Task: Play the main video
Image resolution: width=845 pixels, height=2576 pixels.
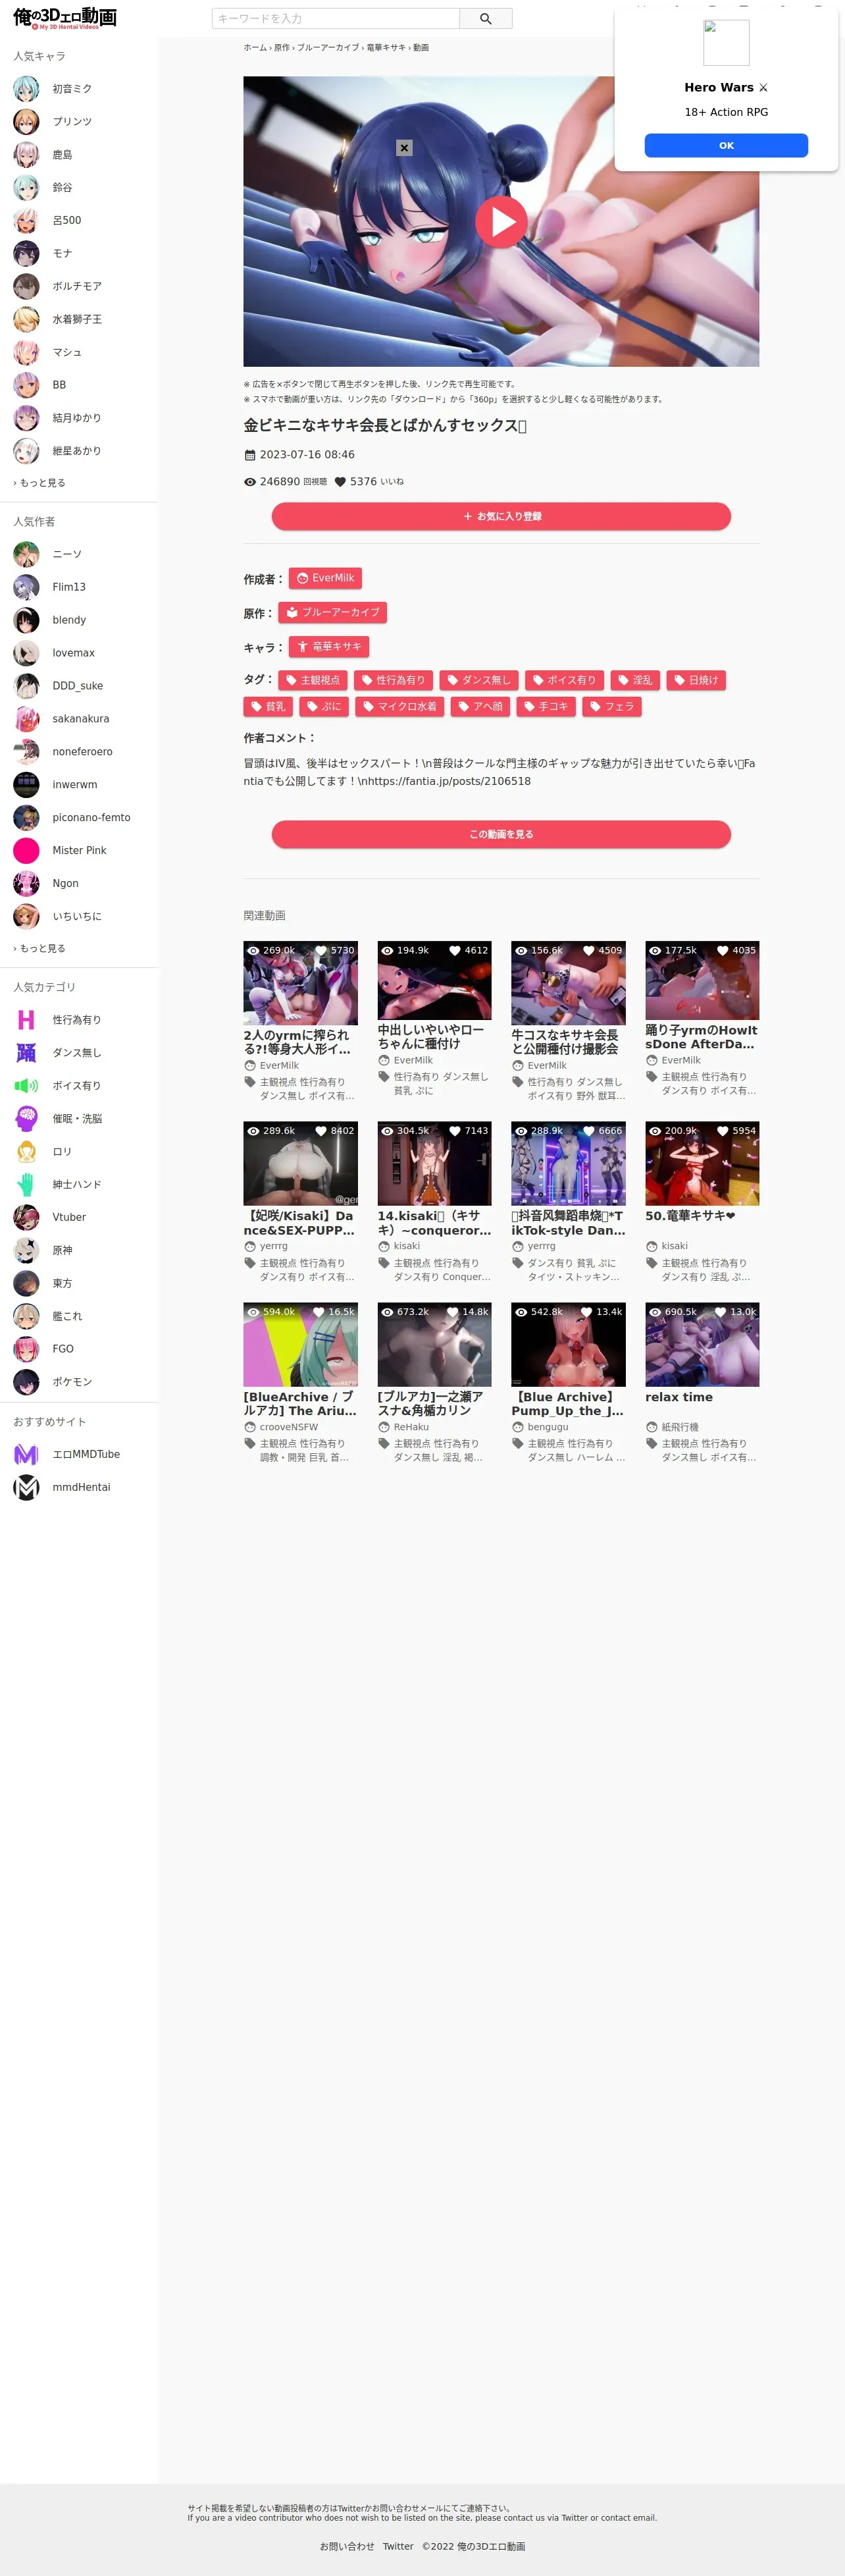Action: point(501,222)
